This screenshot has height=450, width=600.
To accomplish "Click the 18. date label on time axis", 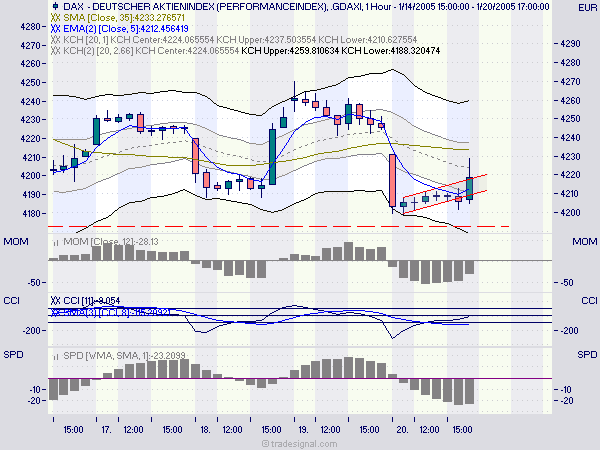I will point(205,430).
